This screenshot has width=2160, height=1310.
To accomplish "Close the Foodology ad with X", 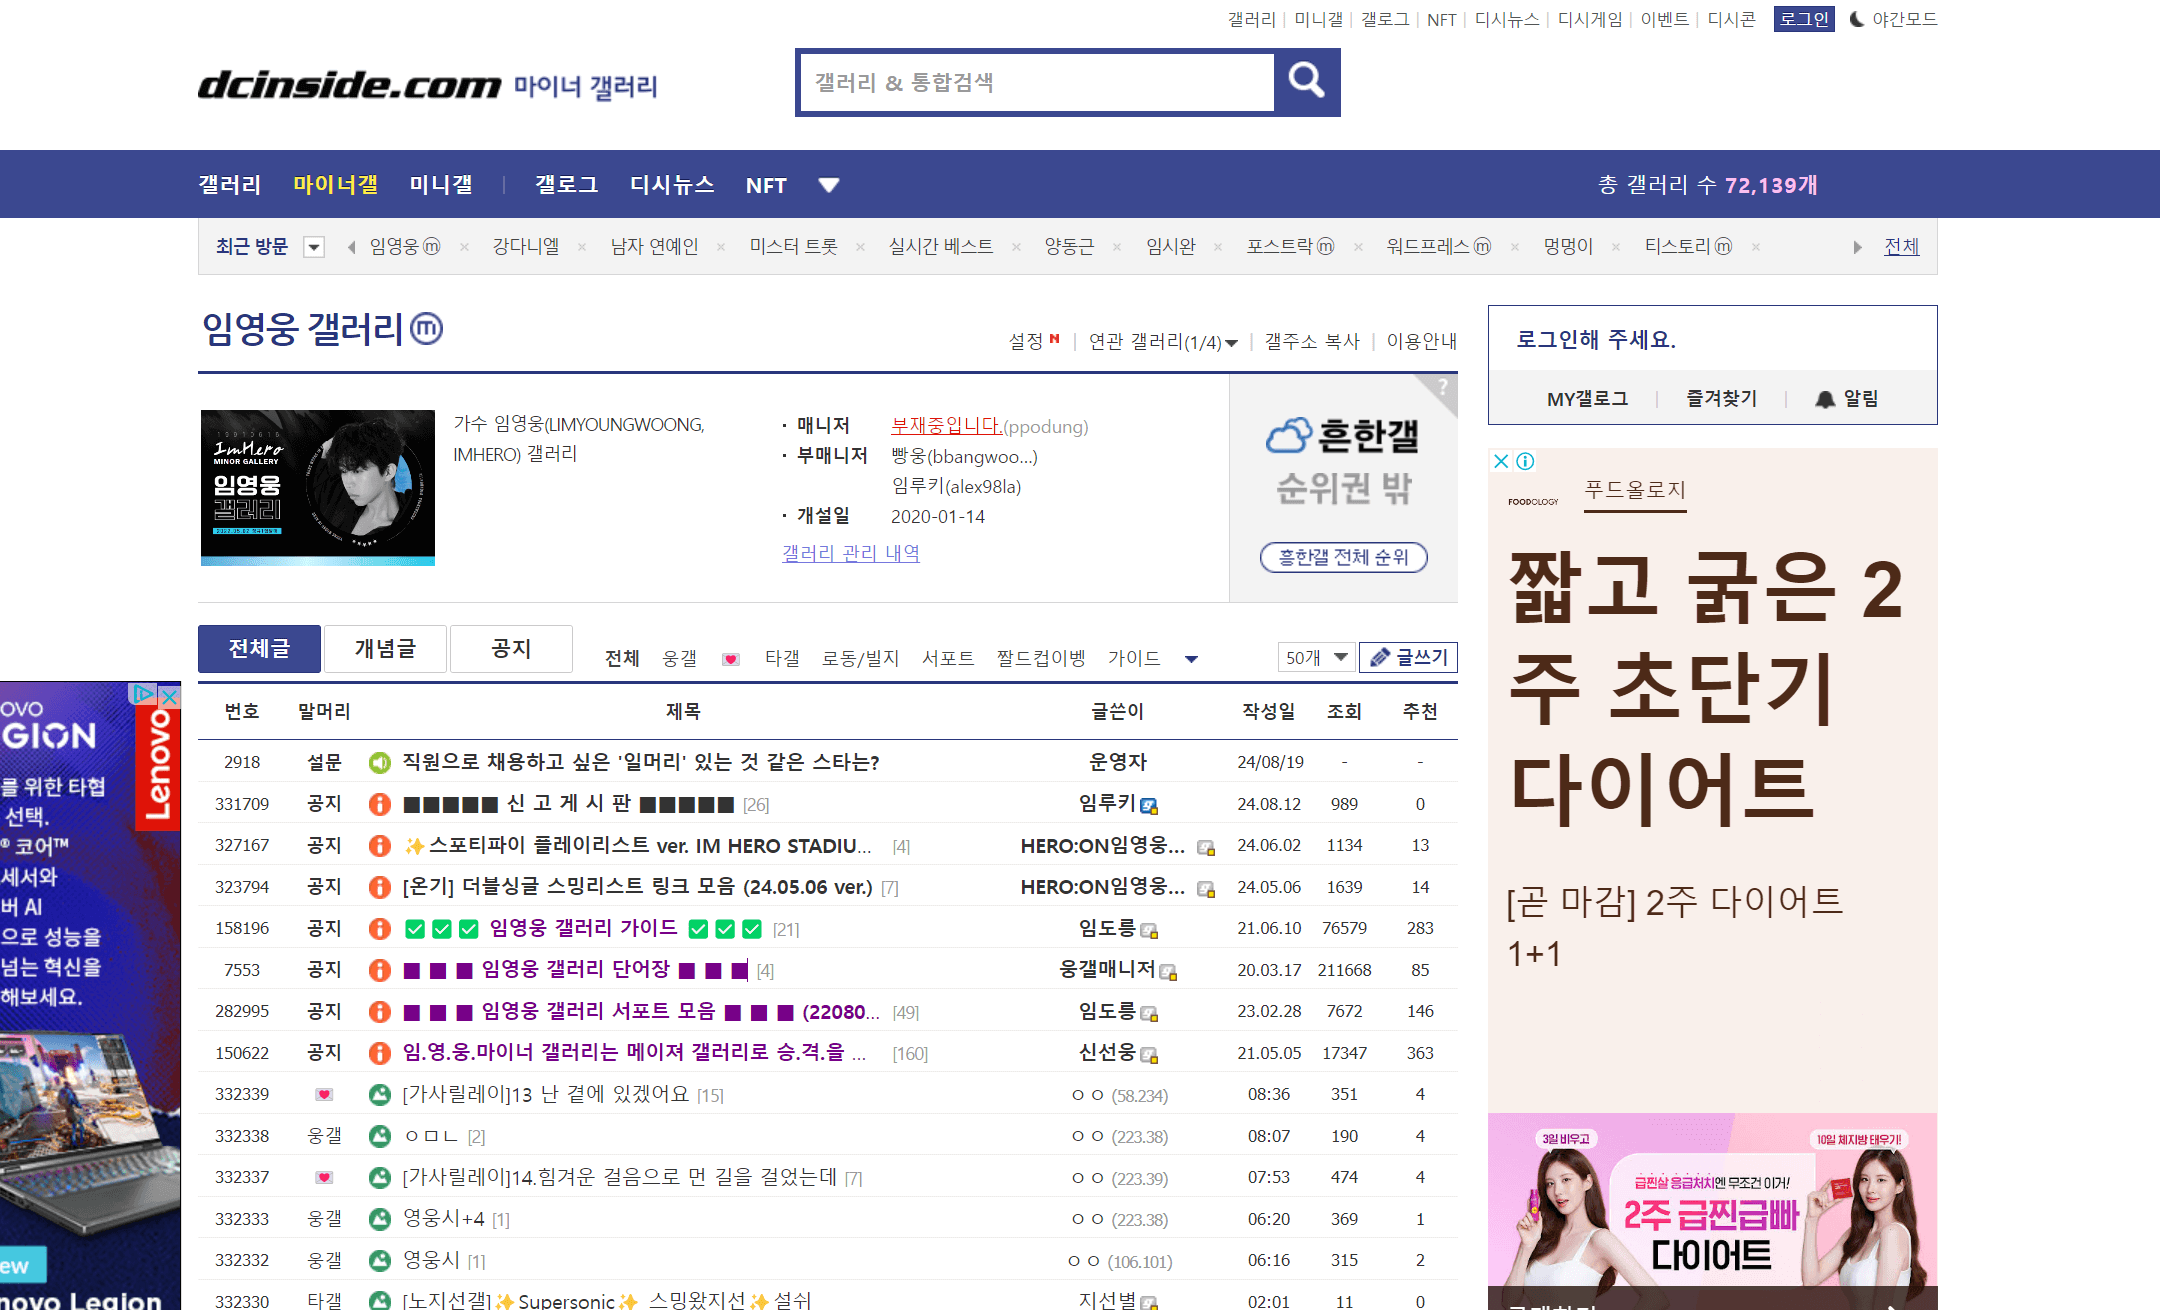I will [1500, 460].
